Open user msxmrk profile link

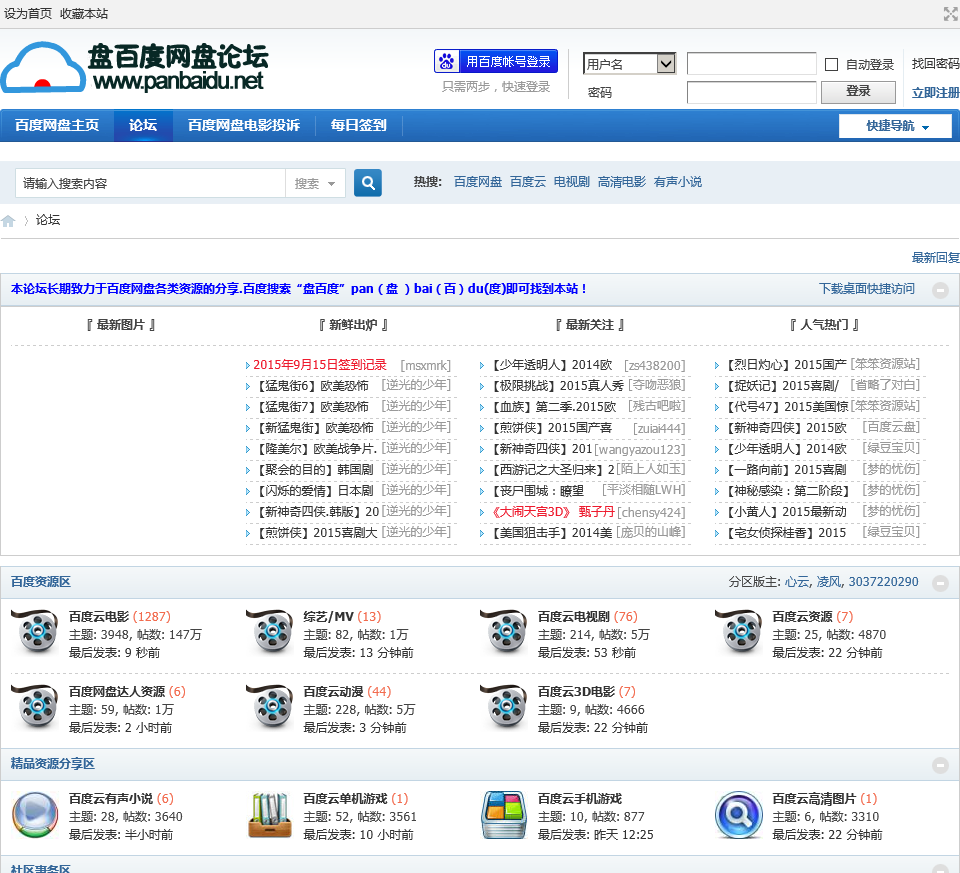(x=426, y=365)
